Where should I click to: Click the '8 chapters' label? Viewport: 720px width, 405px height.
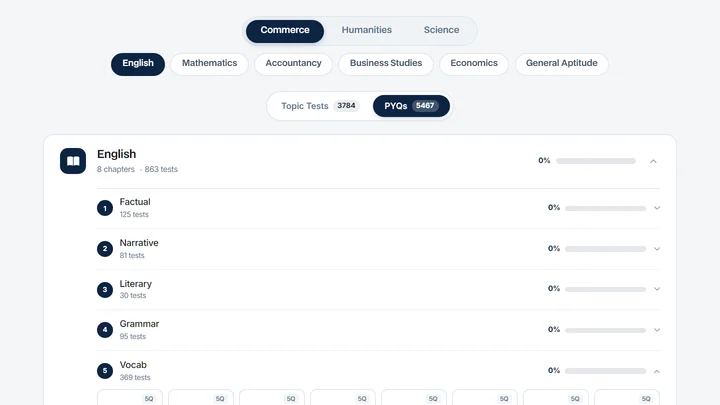click(x=116, y=169)
